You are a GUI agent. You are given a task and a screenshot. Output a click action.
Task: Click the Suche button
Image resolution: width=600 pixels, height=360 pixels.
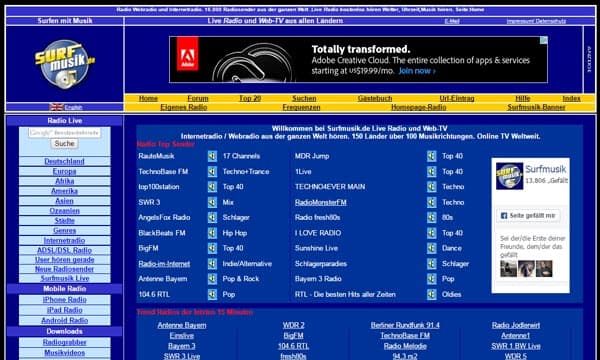tap(64, 143)
